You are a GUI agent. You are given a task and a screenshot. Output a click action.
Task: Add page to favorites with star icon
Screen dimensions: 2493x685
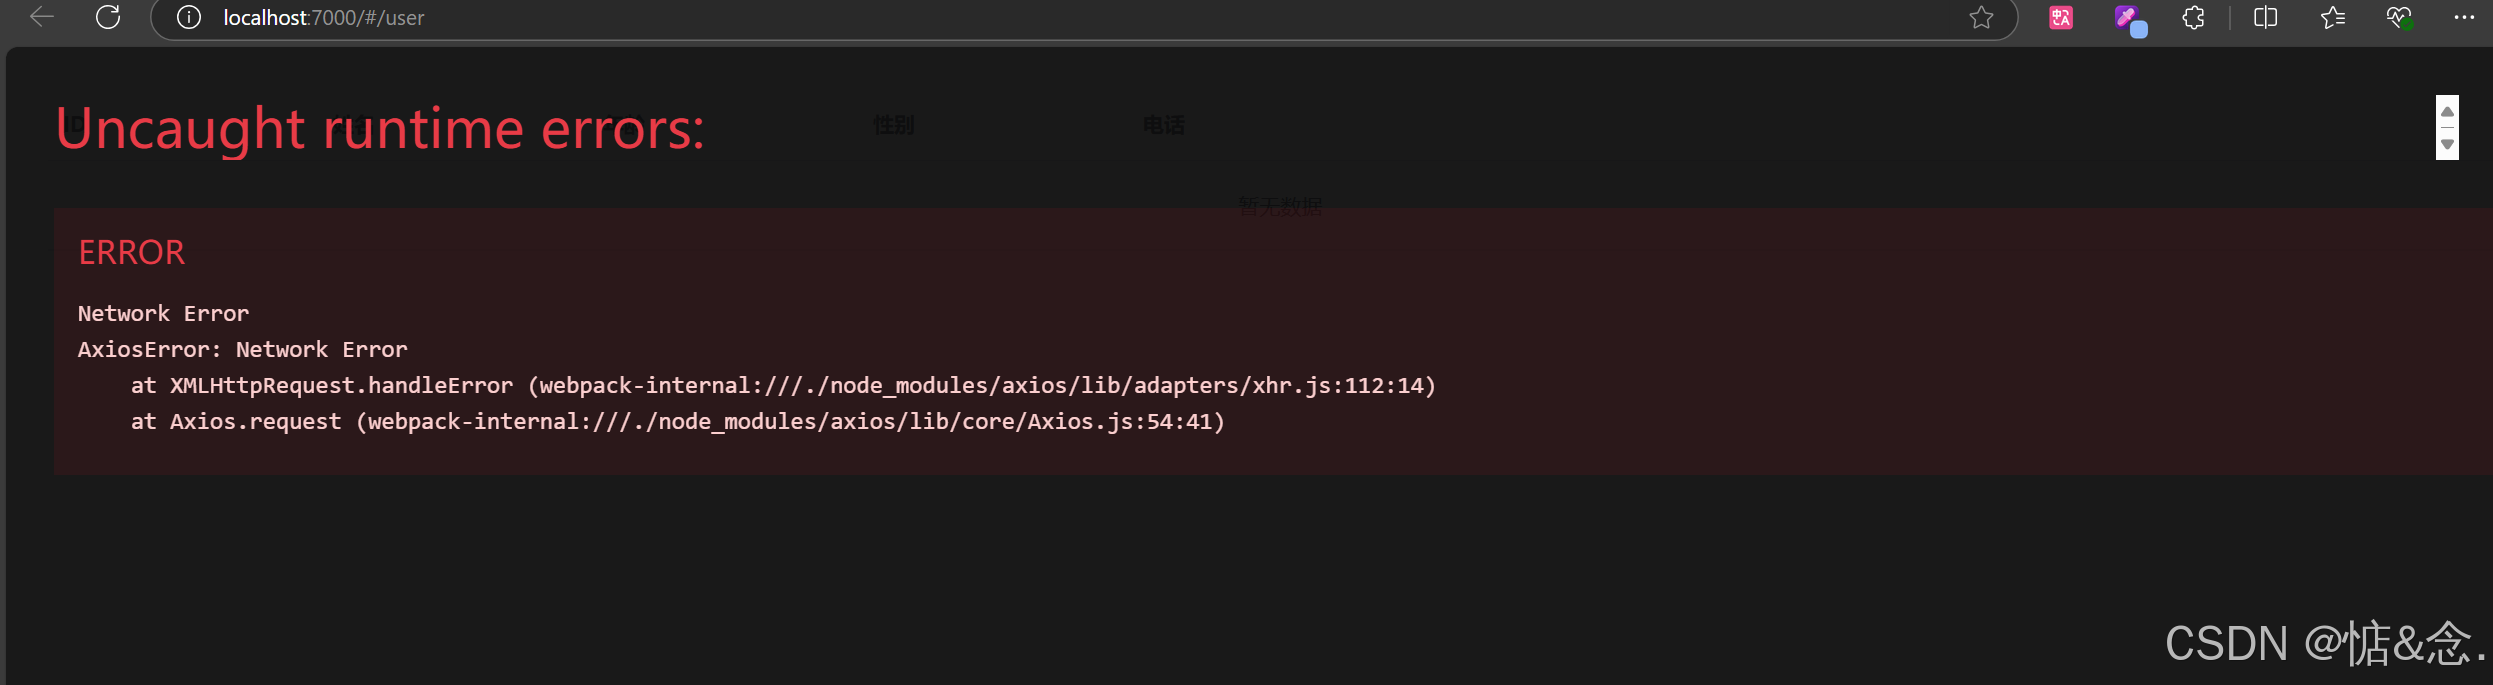[1981, 18]
